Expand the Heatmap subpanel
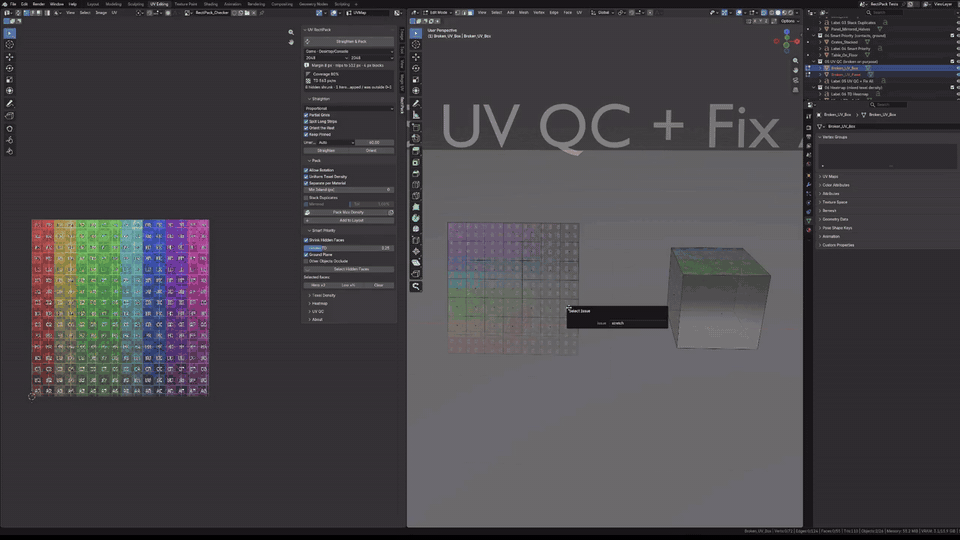Image resolution: width=960 pixels, height=540 pixels. [318, 303]
